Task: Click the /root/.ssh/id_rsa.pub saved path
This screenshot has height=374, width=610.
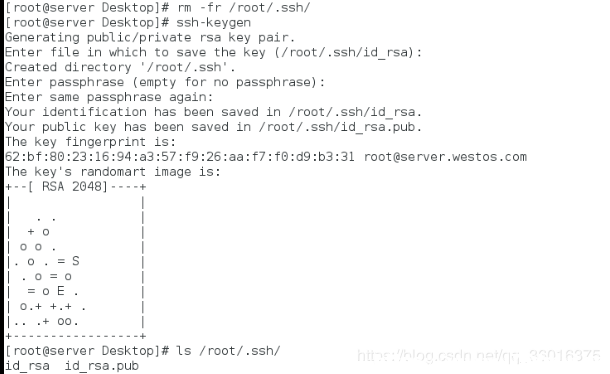Action: pyautogui.click(x=340, y=127)
